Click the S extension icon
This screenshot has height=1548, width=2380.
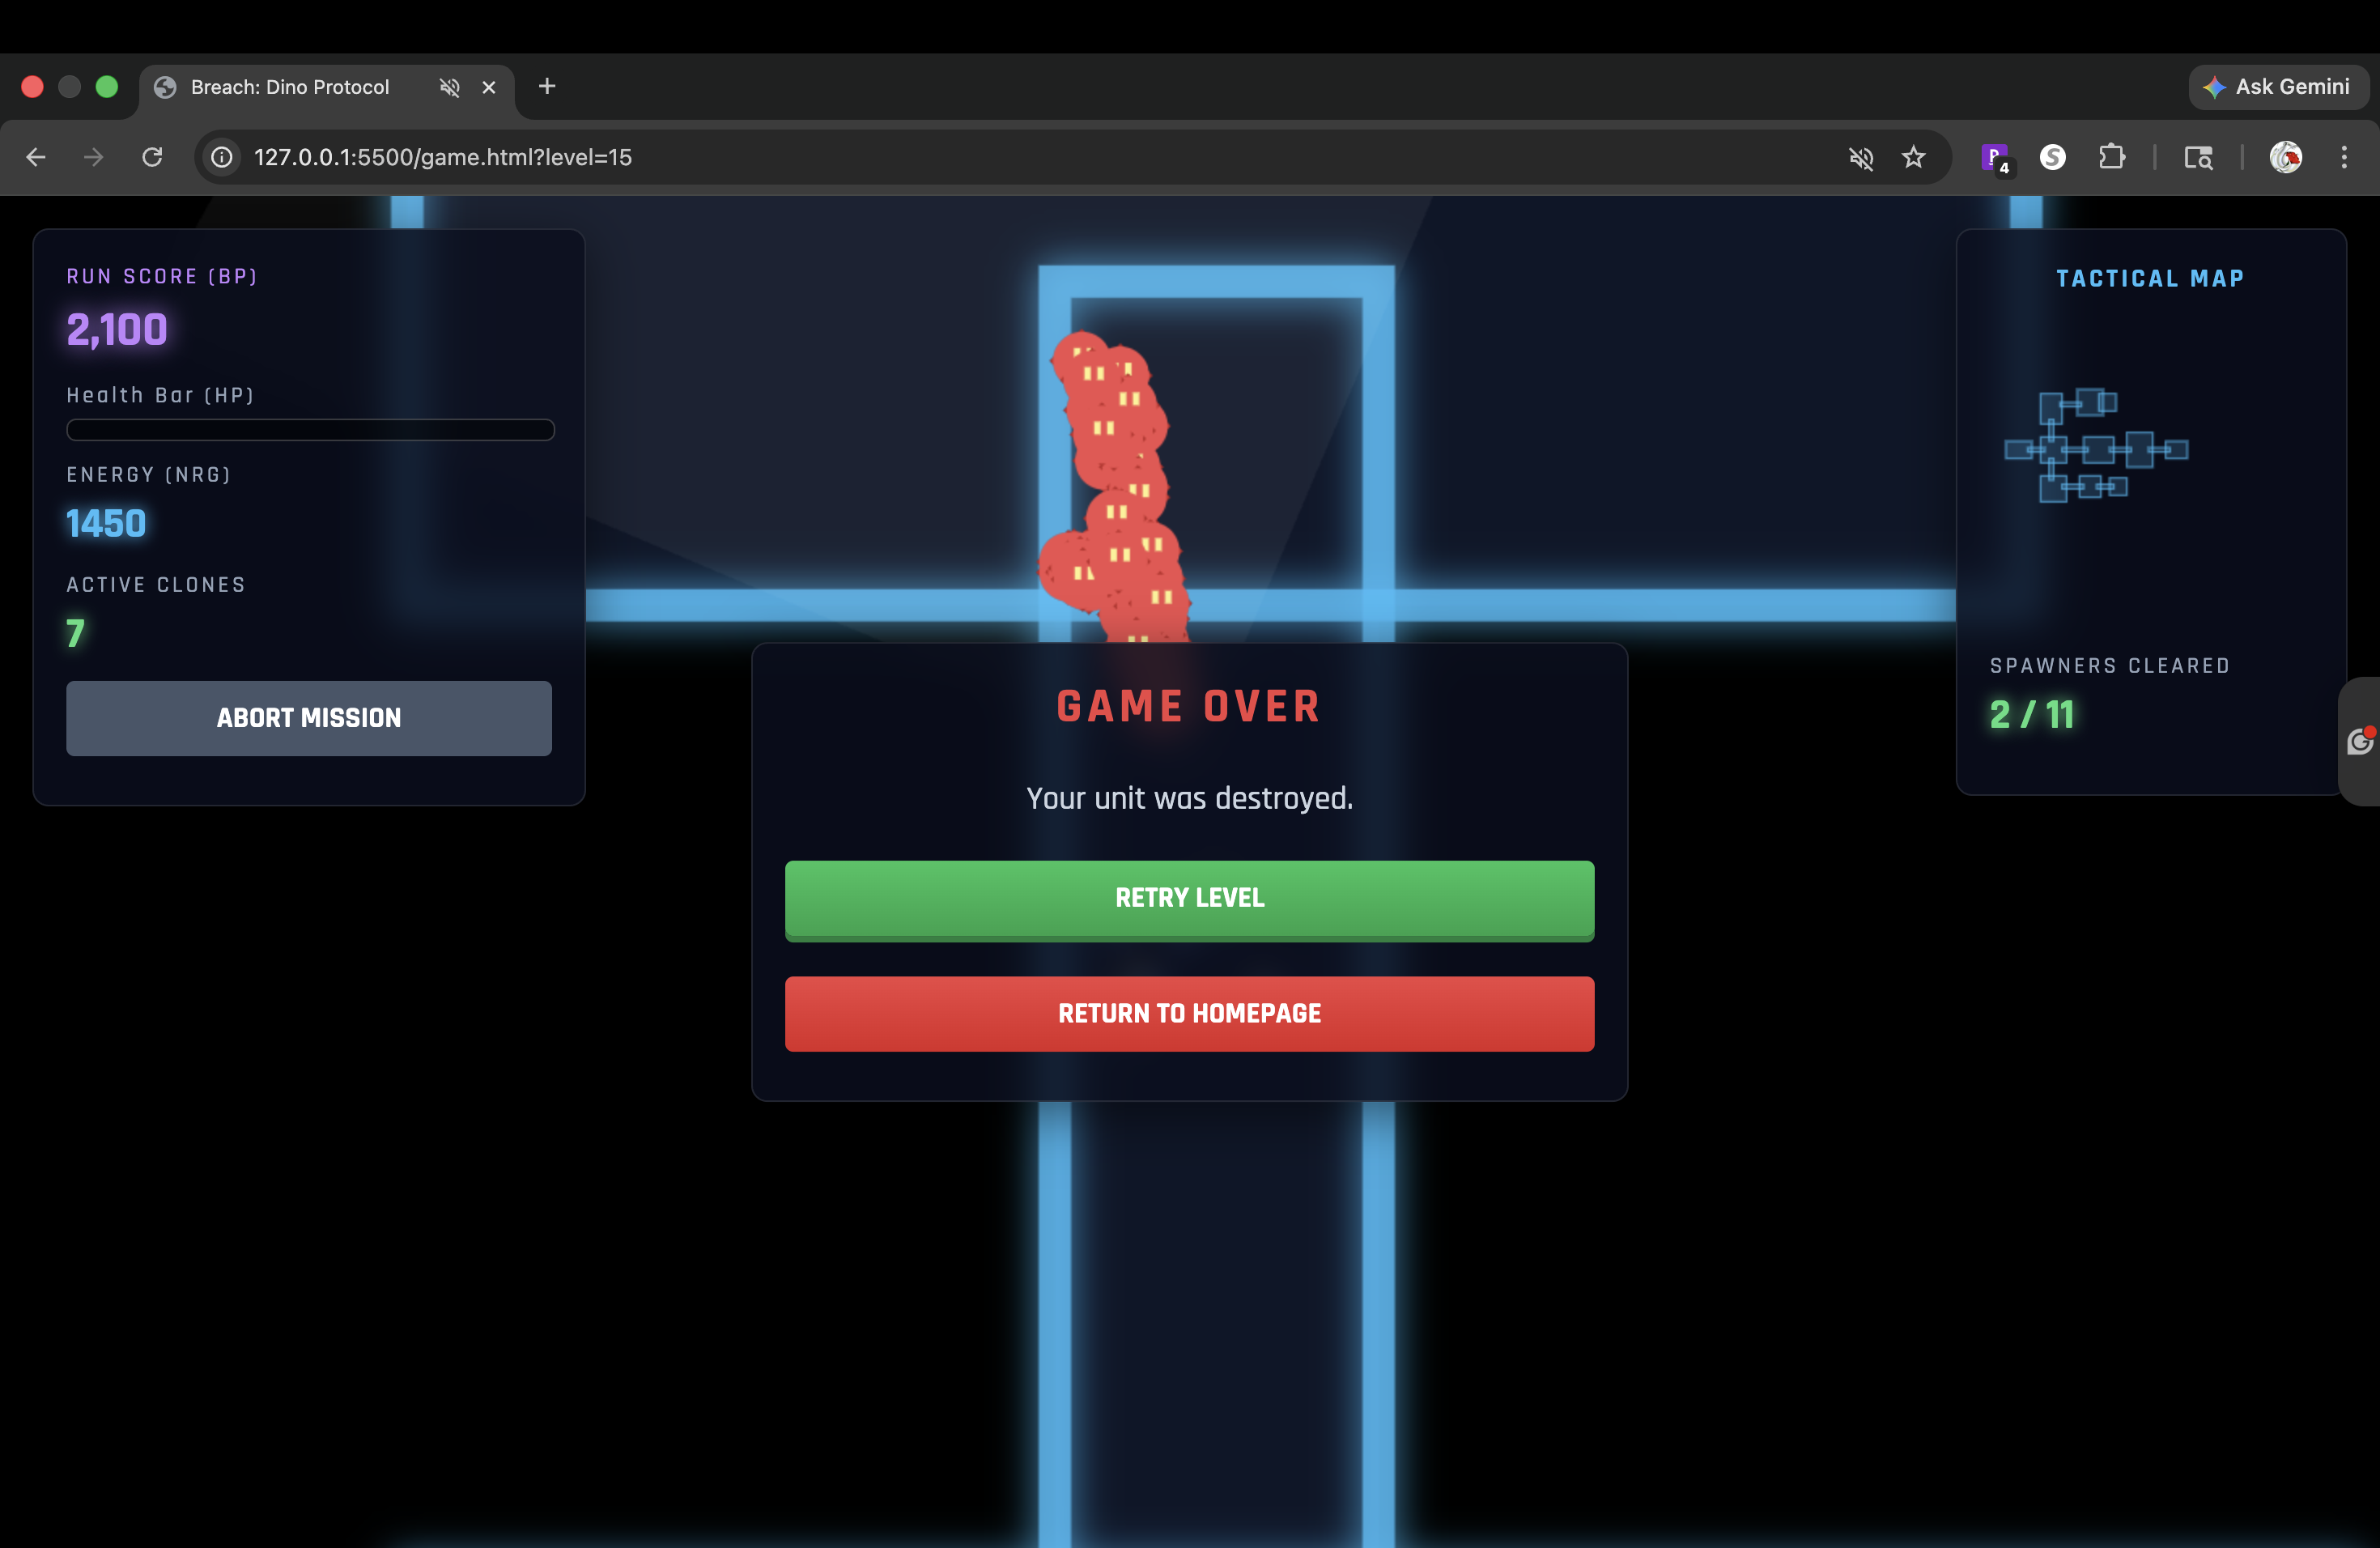2052,157
